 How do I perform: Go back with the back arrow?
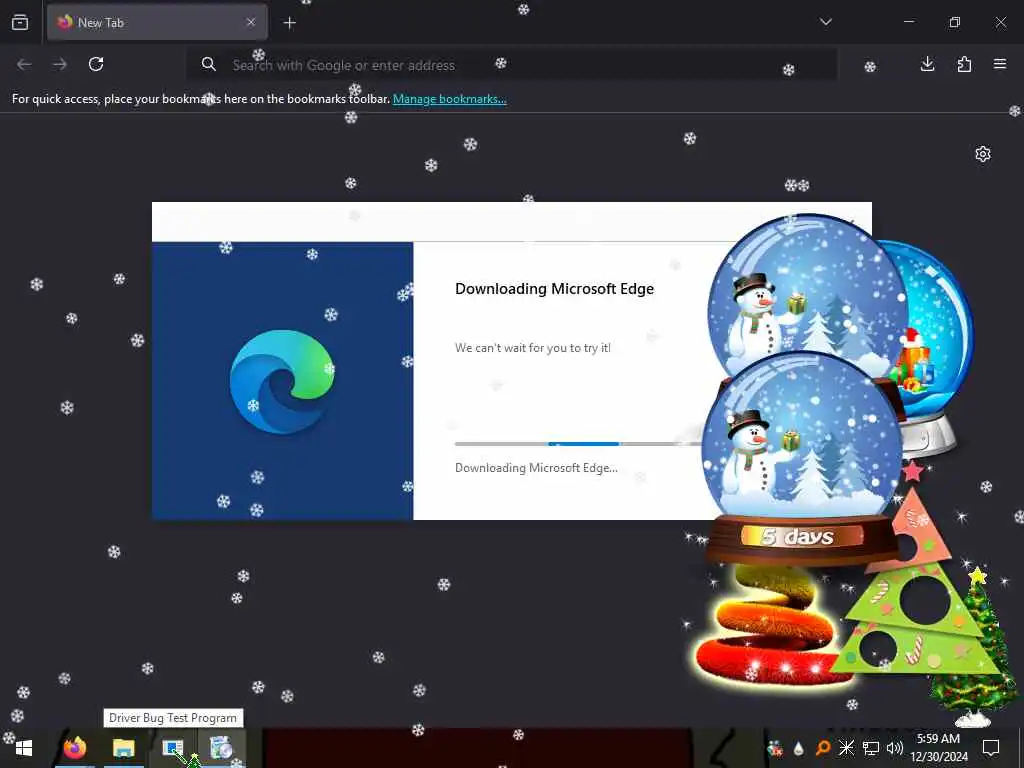24,64
